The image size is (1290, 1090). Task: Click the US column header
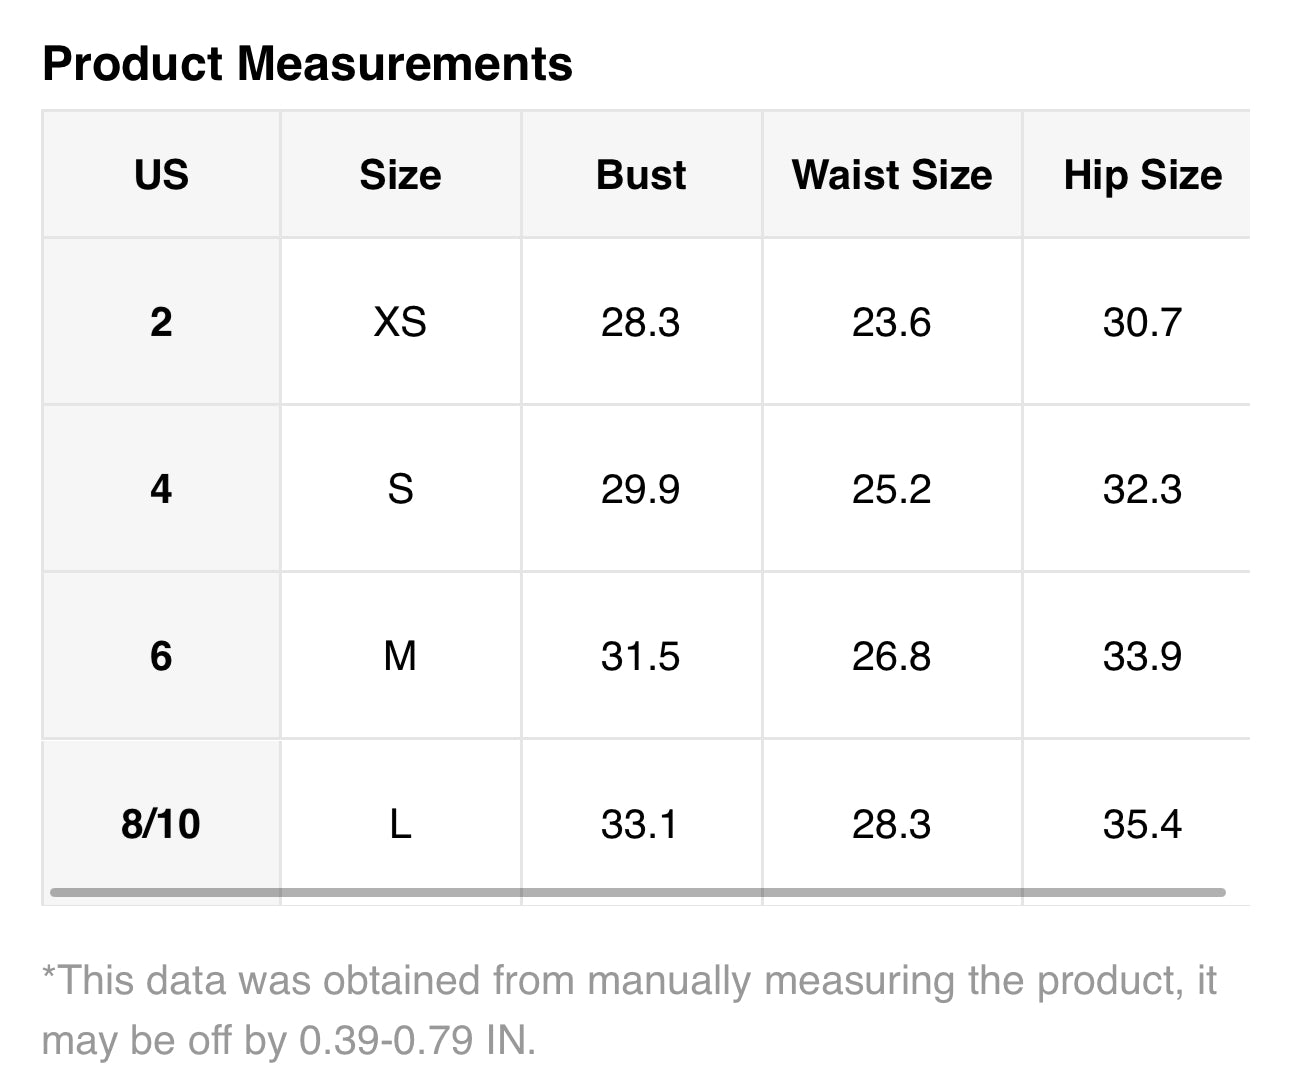[161, 175]
